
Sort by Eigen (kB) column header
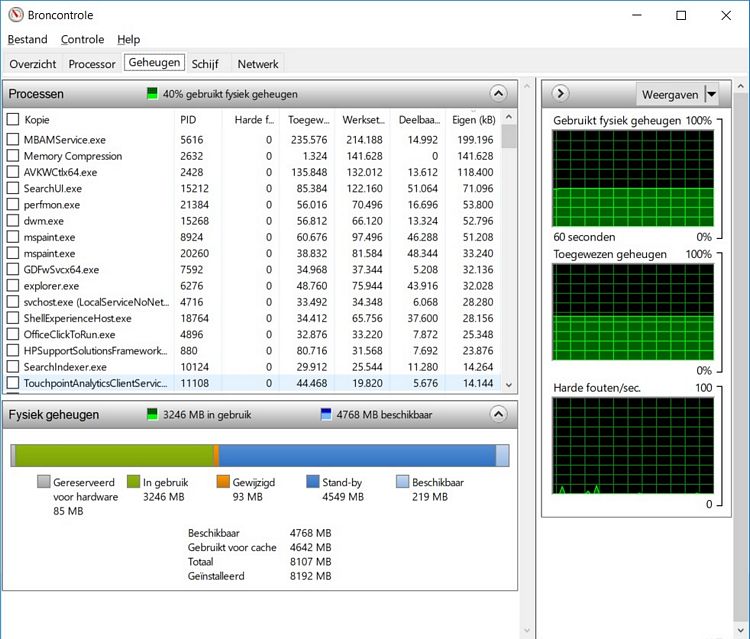tap(474, 120)
